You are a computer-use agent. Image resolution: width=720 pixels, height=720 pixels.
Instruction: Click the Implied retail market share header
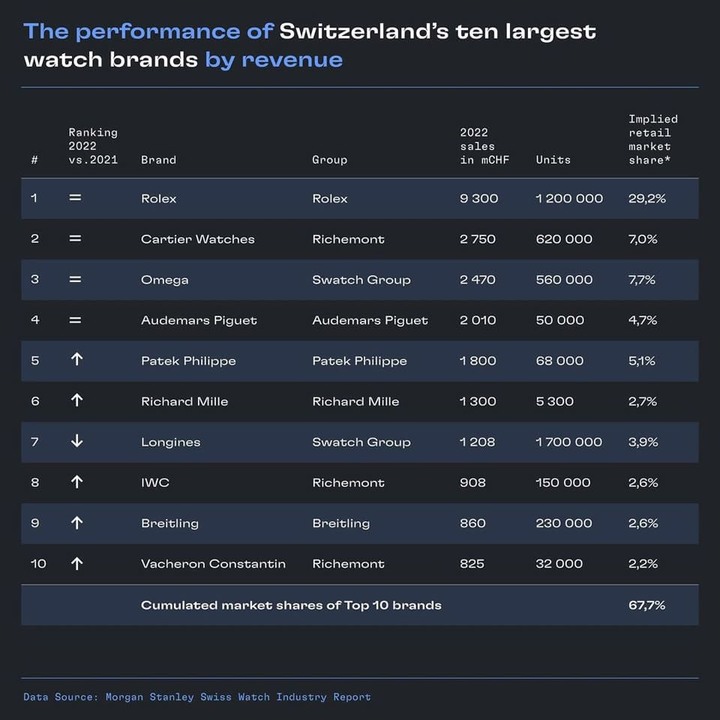(x=653, y=140)
